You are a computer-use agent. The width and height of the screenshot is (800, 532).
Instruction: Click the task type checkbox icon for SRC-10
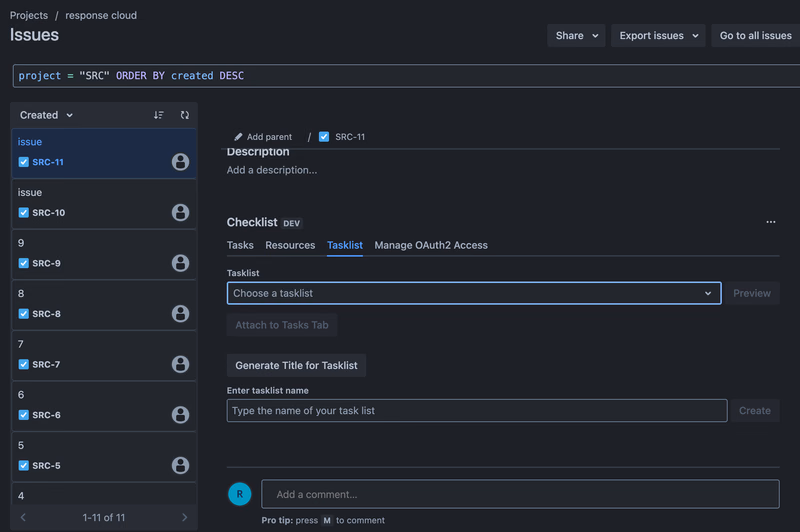(23, 212)
